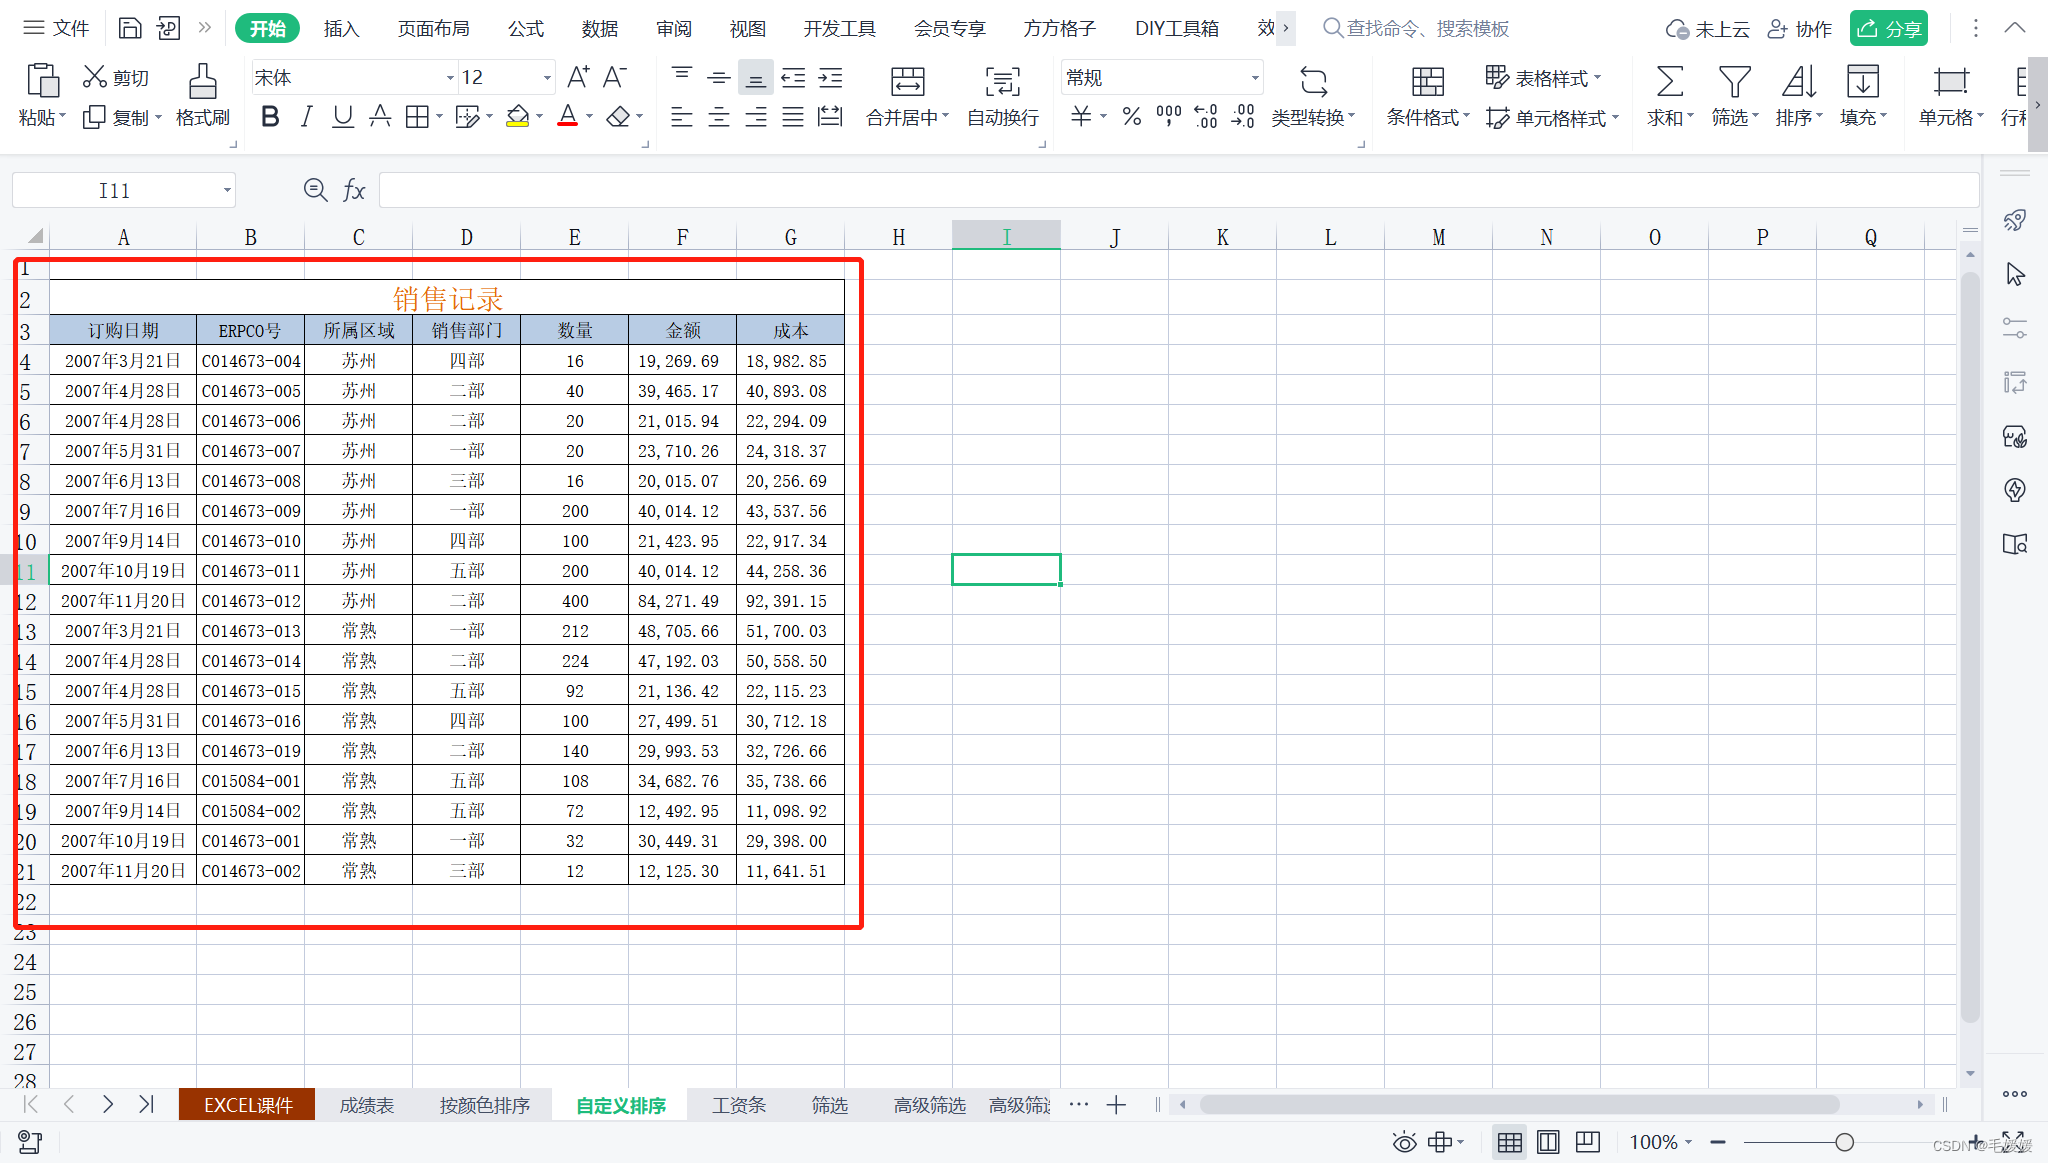This screenshot has height=1163, width=2048.
Task: Click the Conditional Formatting (条件格式) icon
Action: click(1427, 82)
